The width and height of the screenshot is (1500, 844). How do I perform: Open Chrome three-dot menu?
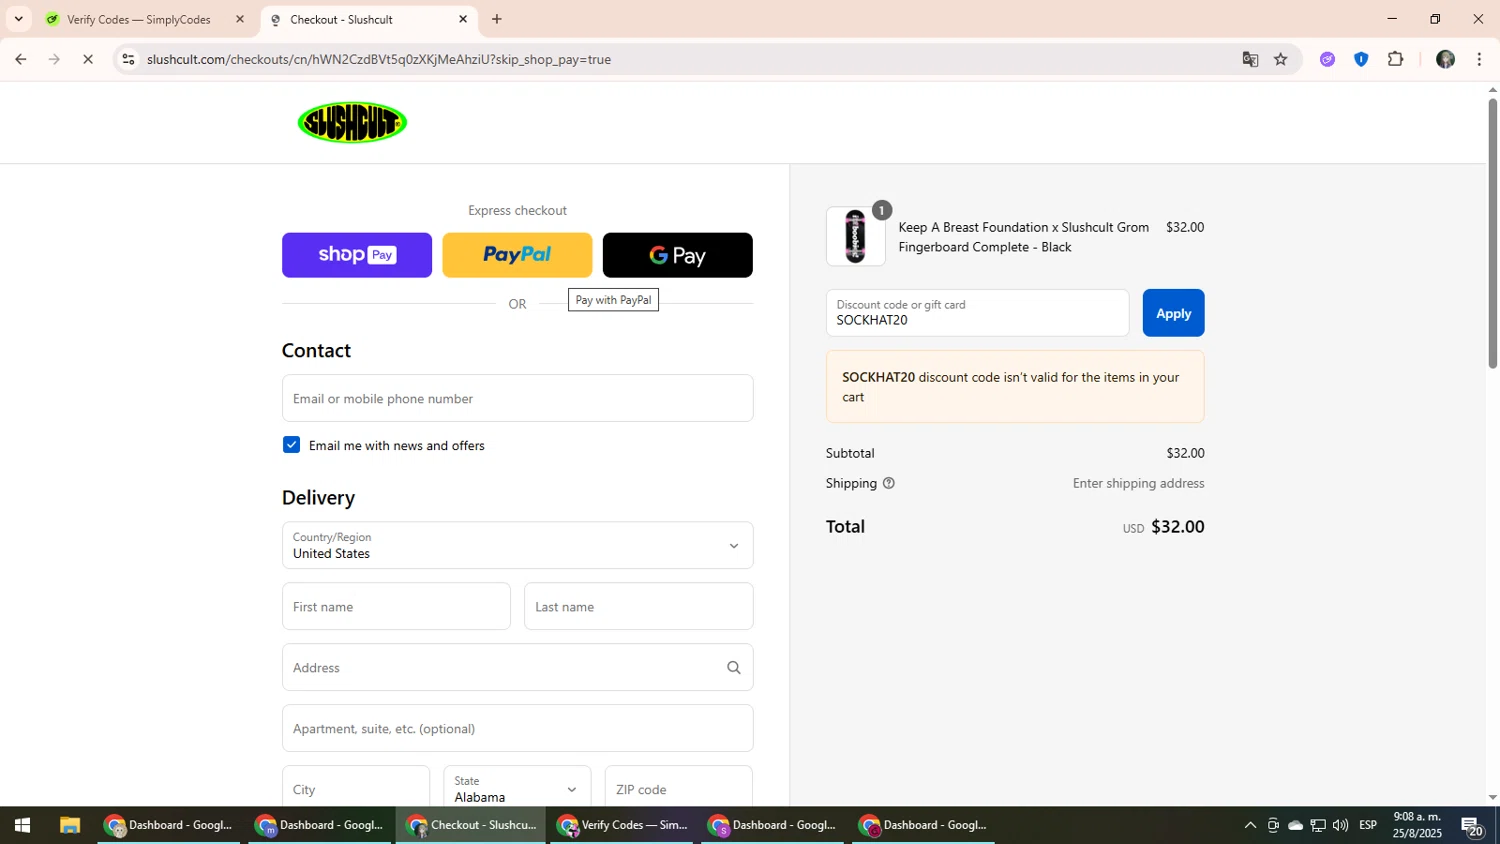coord(1479,59)
